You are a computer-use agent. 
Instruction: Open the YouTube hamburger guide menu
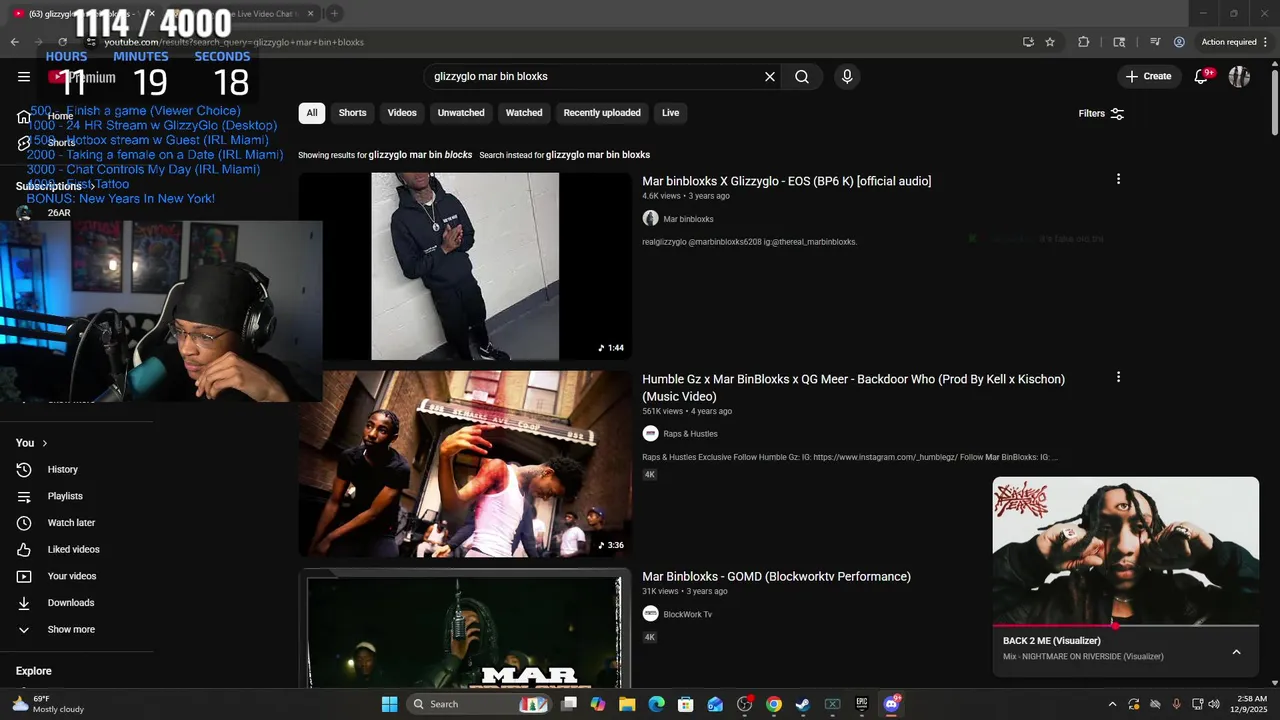[x=24, y=76]
